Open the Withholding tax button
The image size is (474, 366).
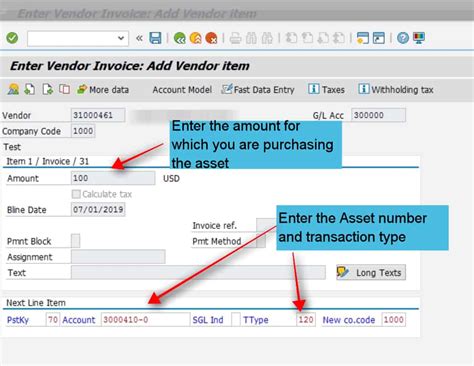[396, 89]
